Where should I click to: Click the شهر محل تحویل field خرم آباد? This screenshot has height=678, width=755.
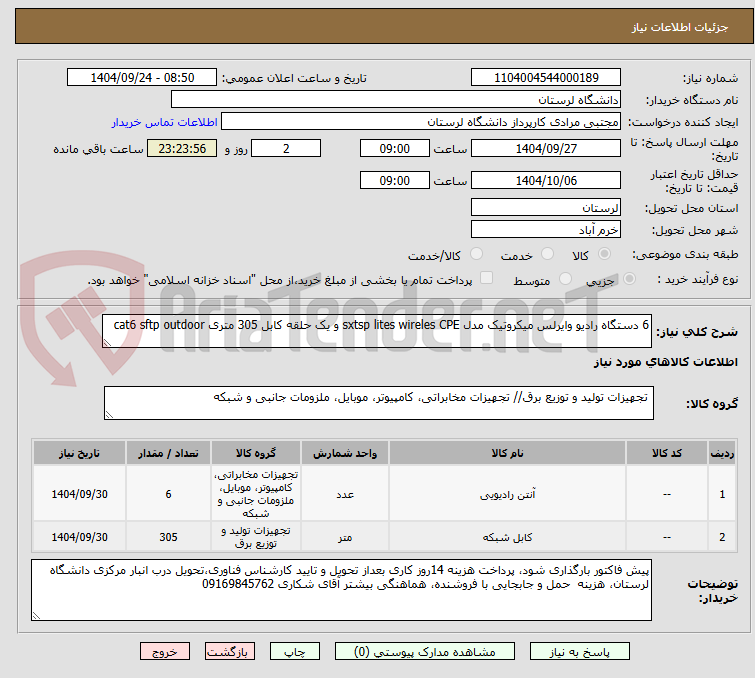(546, 230)
